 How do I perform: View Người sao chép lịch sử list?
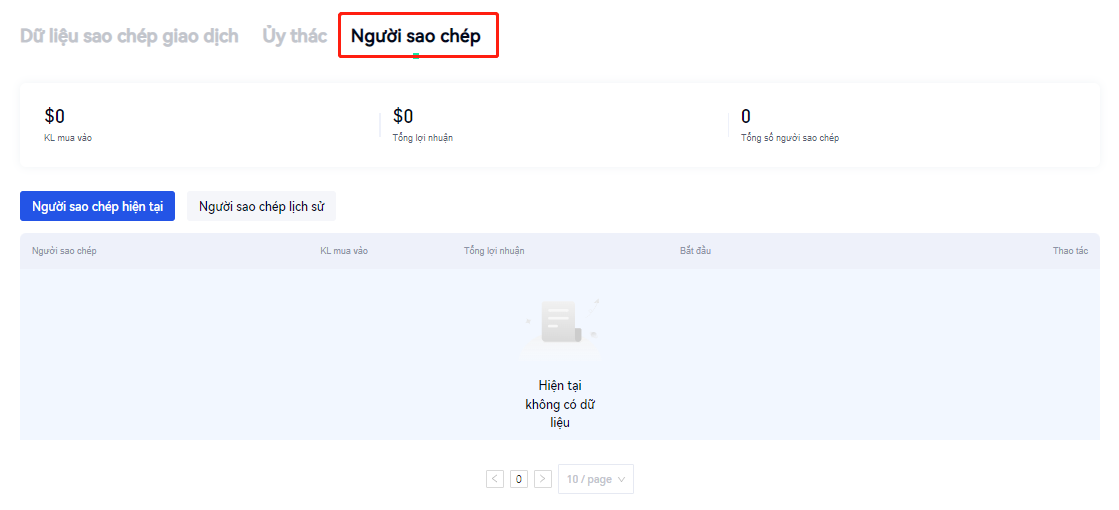261,207
